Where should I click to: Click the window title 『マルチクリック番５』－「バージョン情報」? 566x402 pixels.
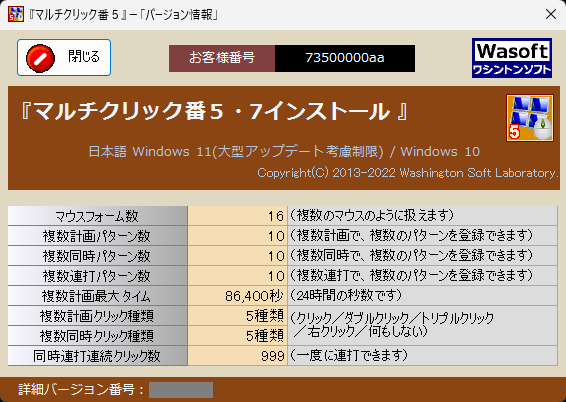pyautogui.click(x=123, y=15)
